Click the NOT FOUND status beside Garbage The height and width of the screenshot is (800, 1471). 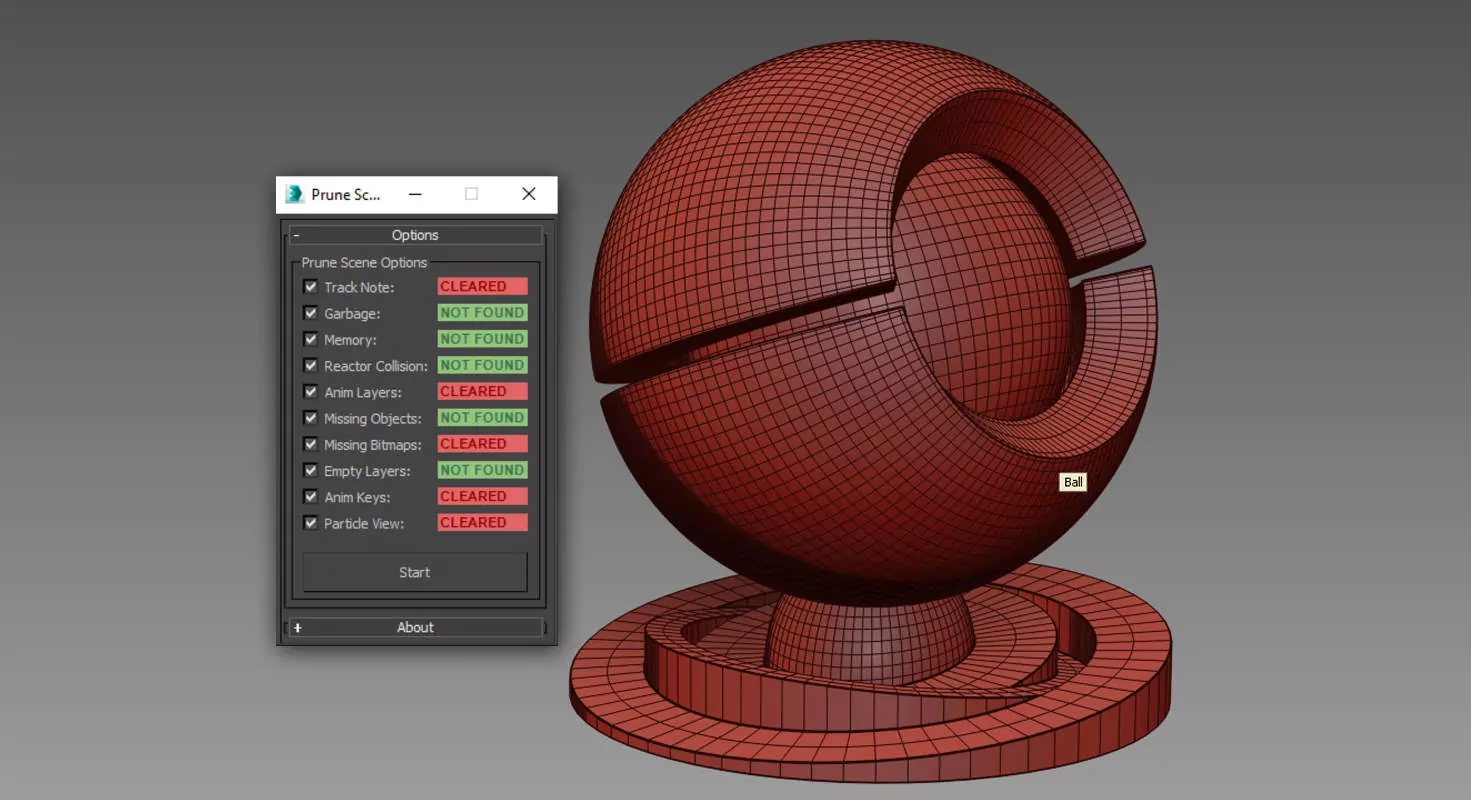pos(482,313)
